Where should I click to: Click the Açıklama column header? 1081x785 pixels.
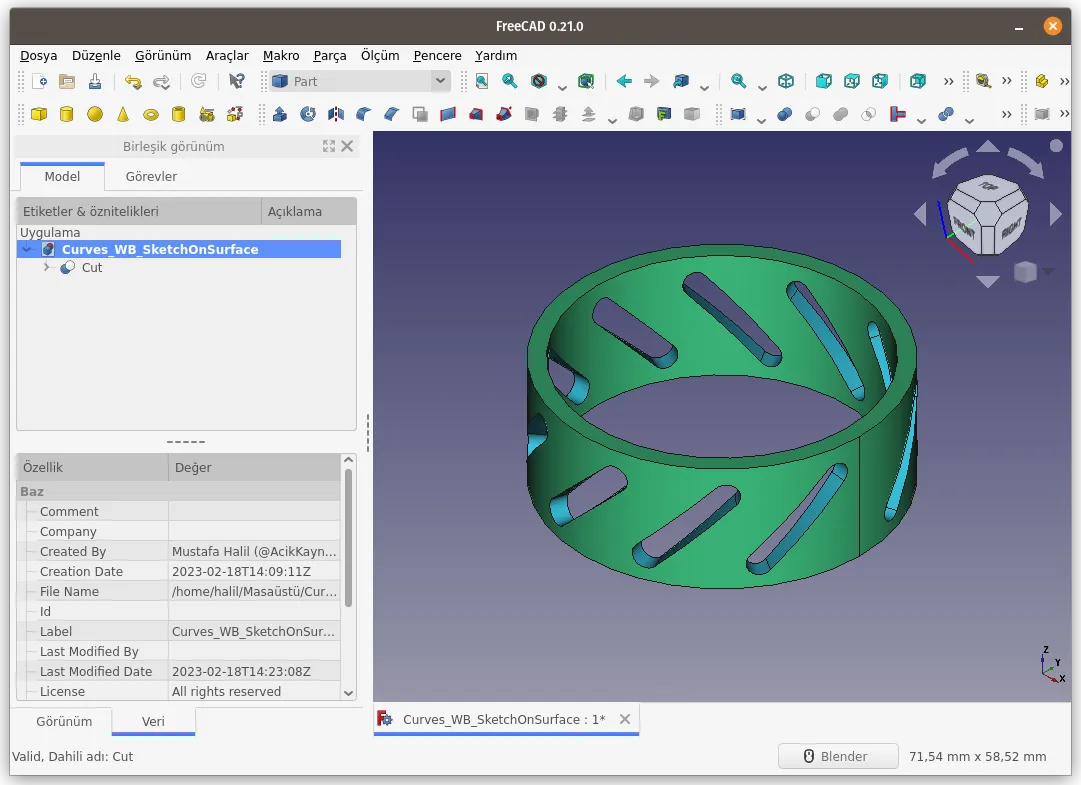pyautogui.click(x=309, y=212)
